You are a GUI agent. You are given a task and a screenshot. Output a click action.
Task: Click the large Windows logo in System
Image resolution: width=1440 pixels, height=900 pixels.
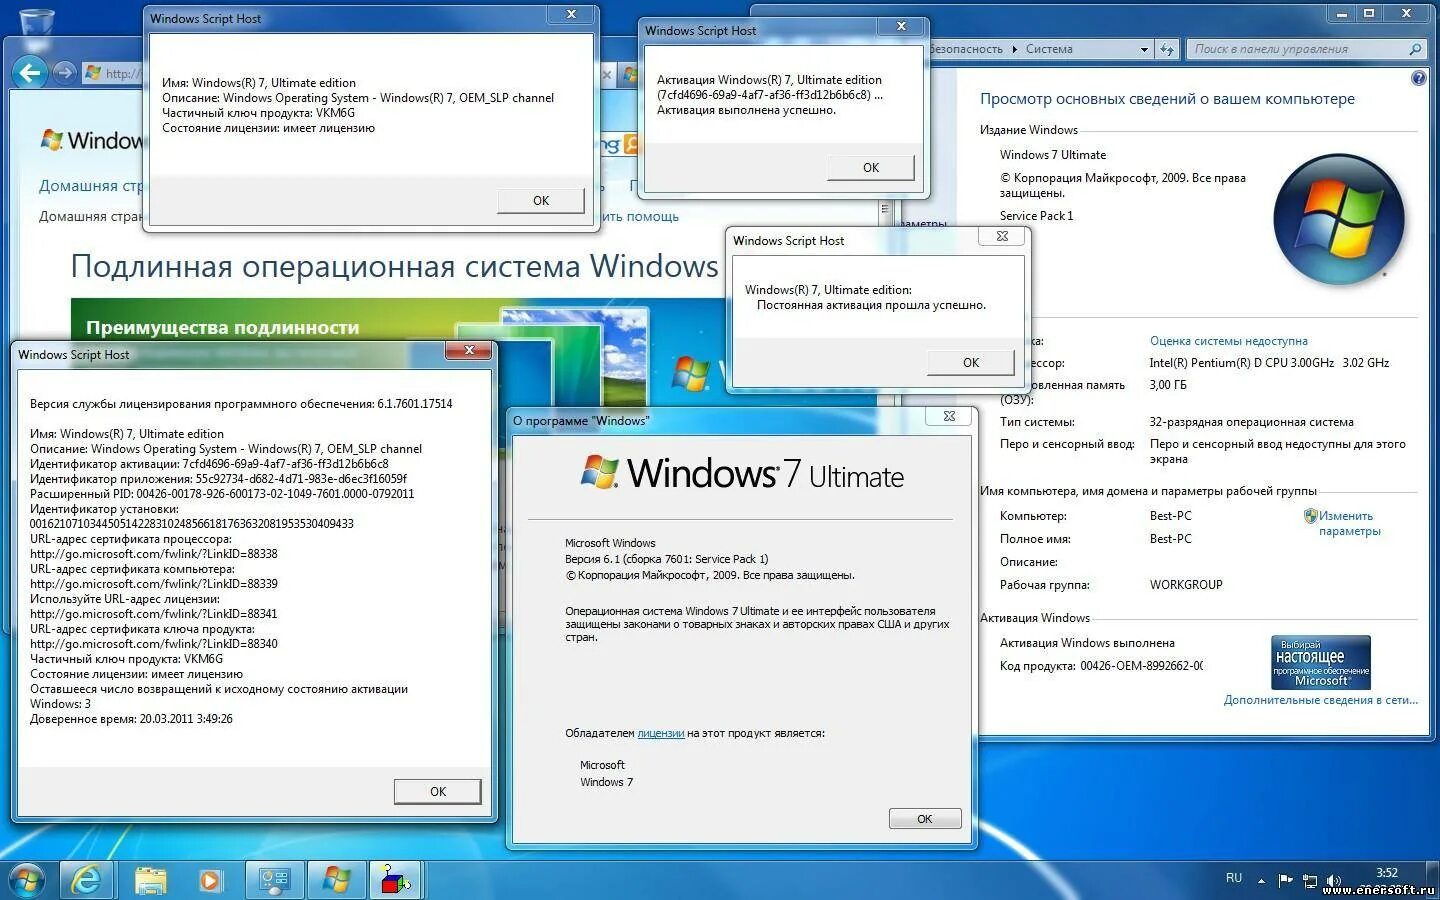(x=1340, y=220)
